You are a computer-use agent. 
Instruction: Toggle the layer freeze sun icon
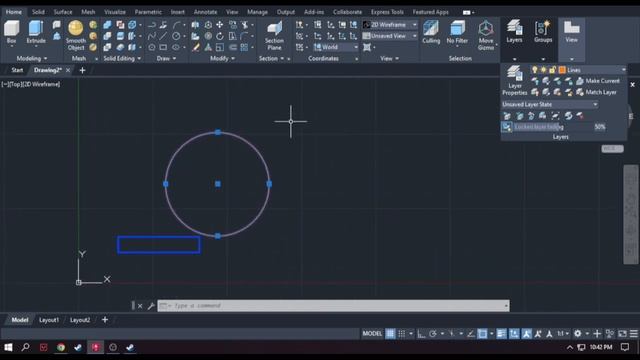pyautogui.click(x=543, y=70)
